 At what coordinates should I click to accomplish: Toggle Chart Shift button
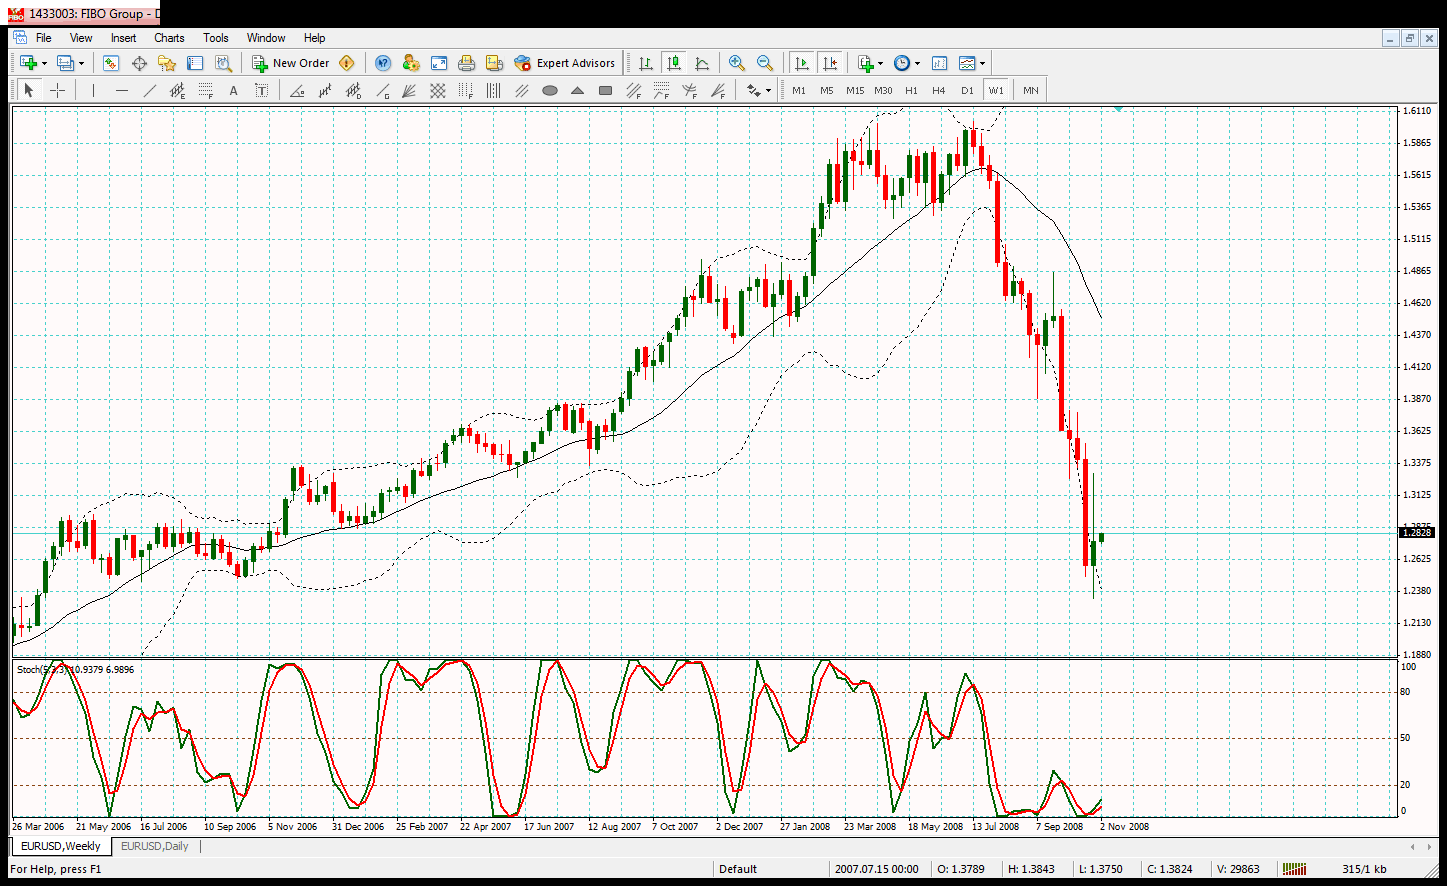(x=829, y=63)
